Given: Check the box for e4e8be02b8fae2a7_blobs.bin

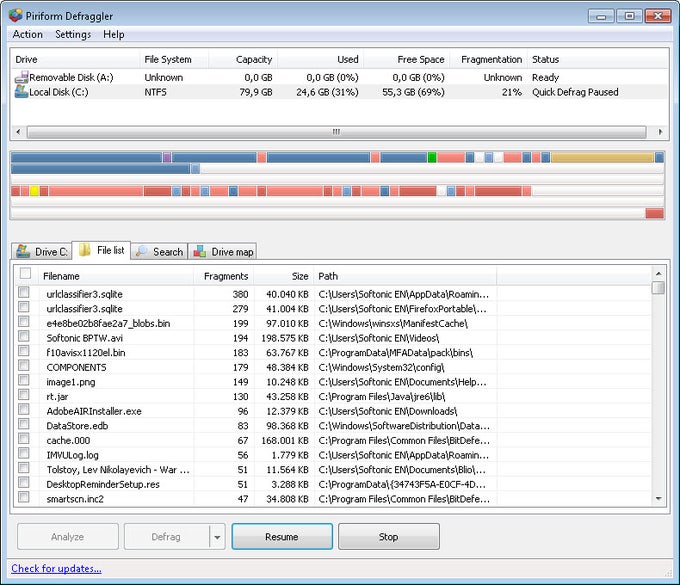Looking at the screenshot, I should 24,321.
